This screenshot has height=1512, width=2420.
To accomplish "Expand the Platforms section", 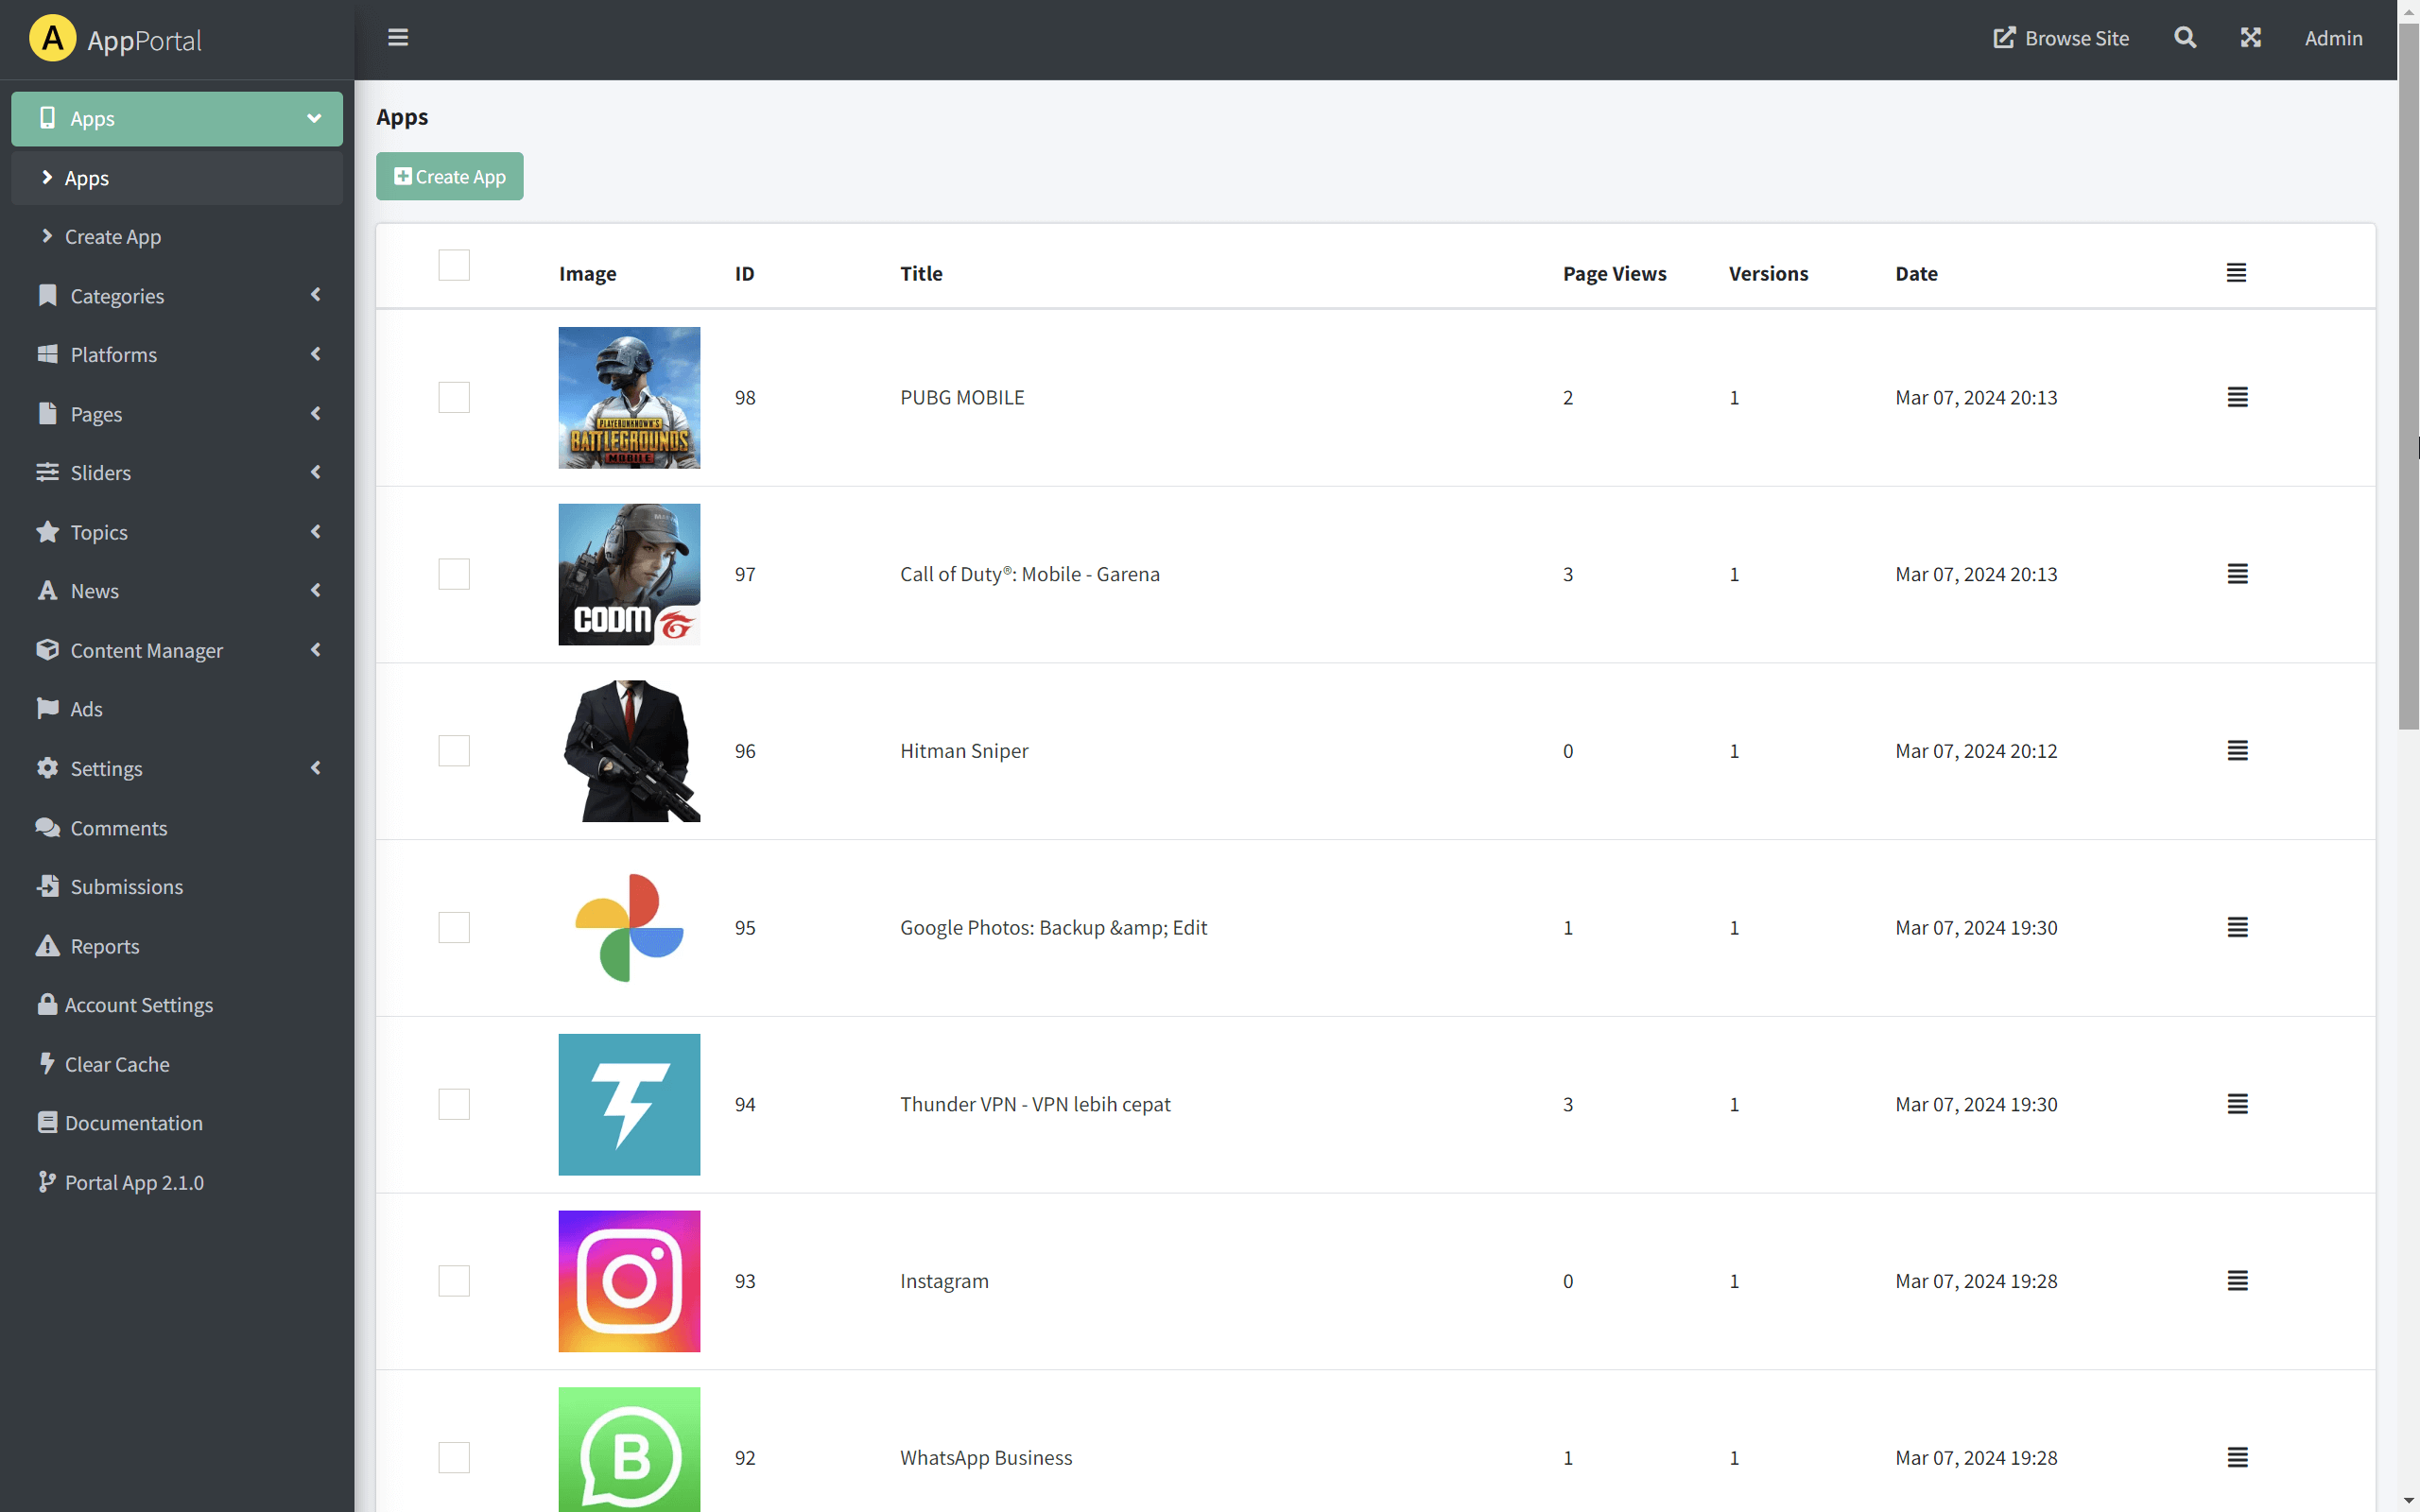I will 113,354.
